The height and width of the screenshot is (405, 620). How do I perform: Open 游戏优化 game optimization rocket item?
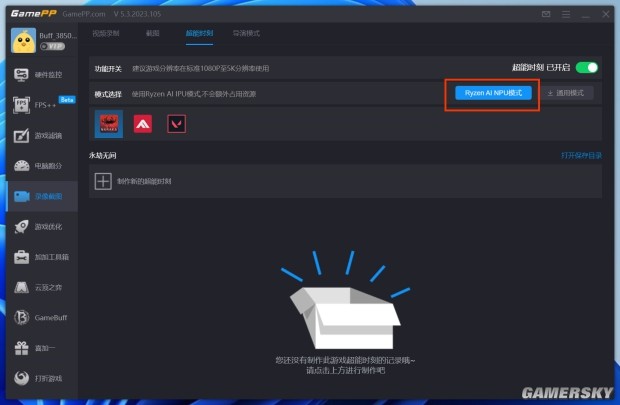42,227
